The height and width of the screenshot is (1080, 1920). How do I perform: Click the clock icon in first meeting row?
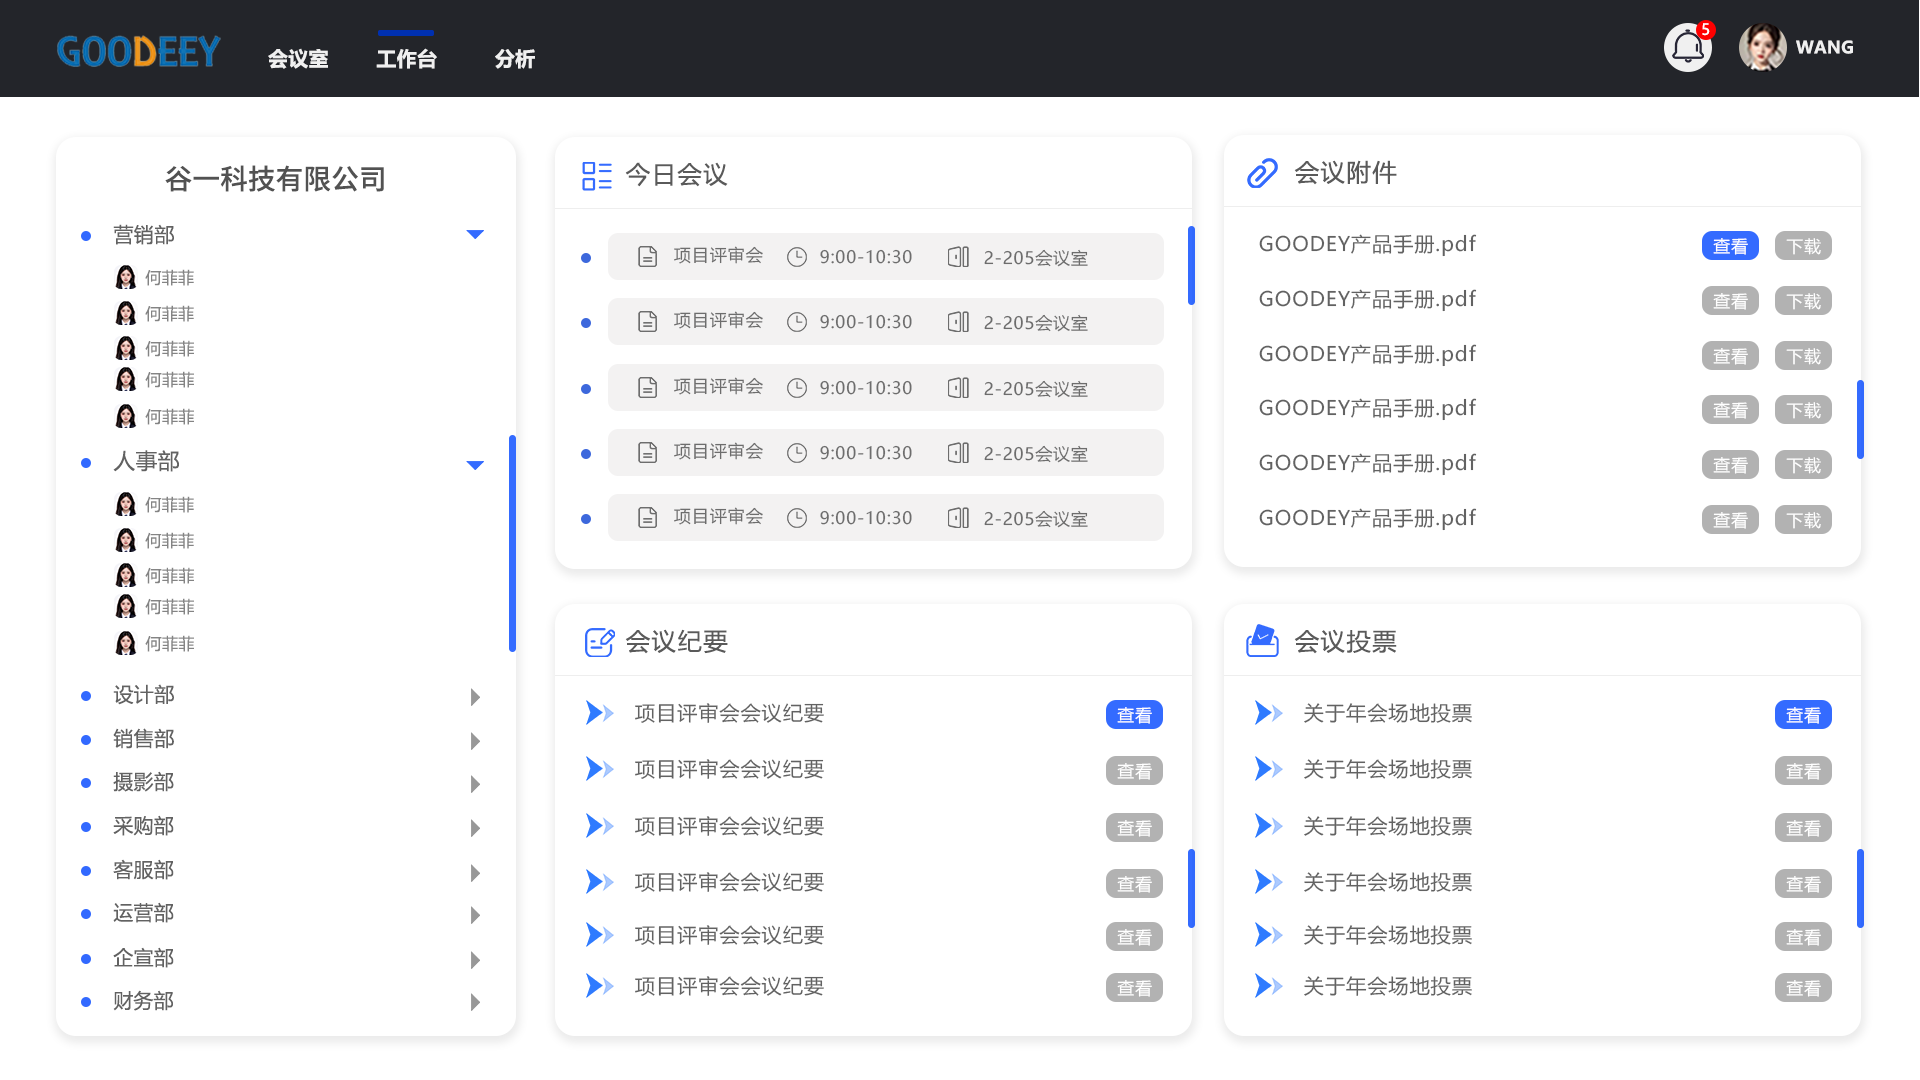coord(797,257)
